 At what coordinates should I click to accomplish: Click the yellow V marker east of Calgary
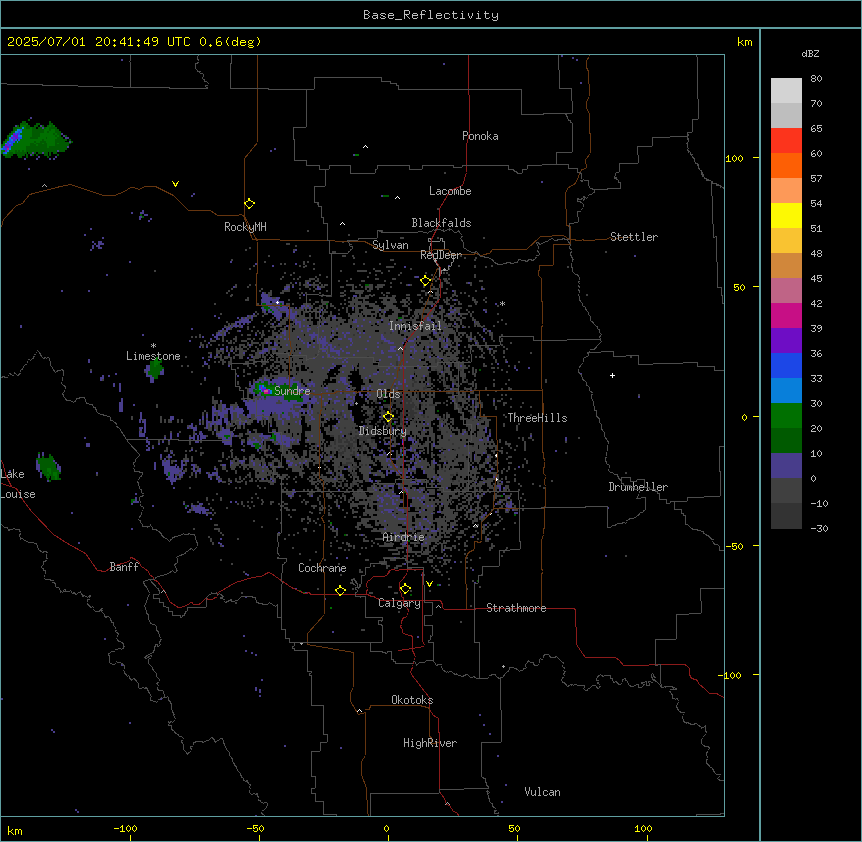tap(429, 584)
